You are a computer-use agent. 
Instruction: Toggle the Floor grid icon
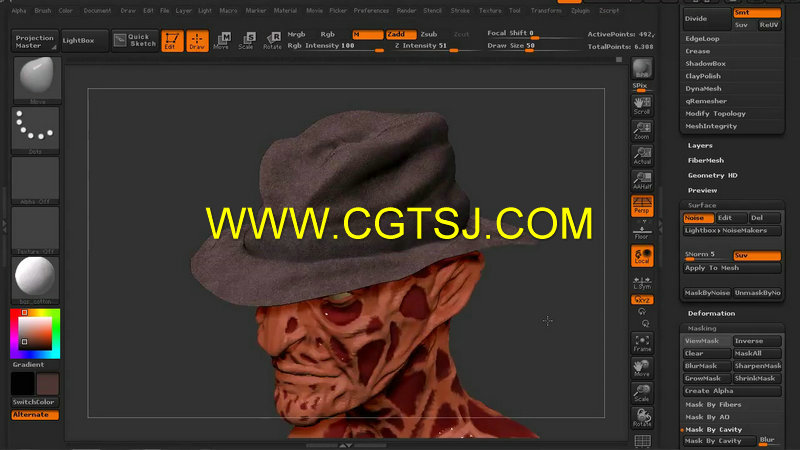click(x=642, y=231)
